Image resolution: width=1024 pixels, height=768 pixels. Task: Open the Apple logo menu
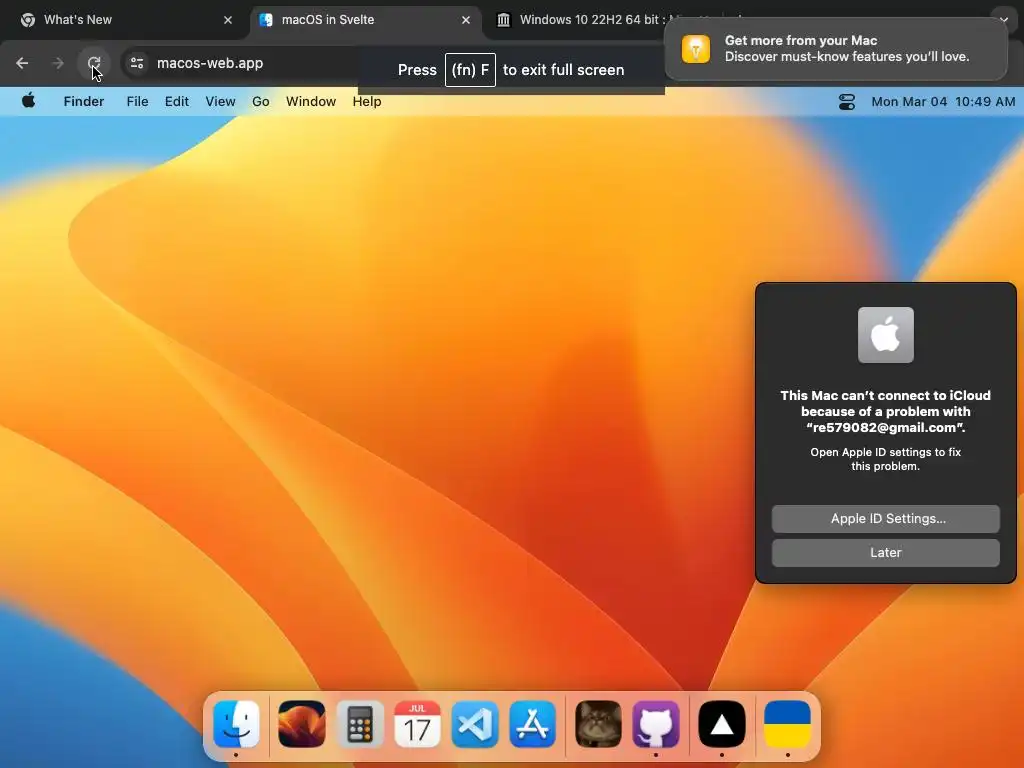point(28,101)
